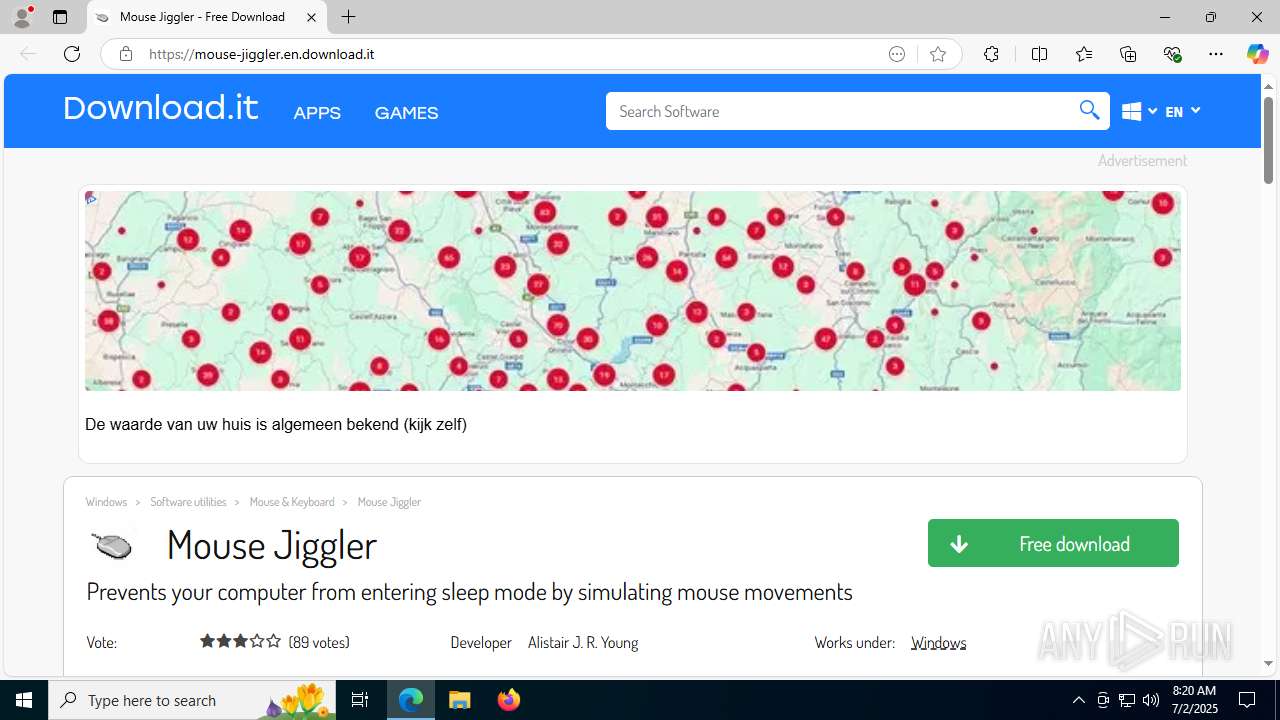Open Firefox on taskbar

pos(508,700)
